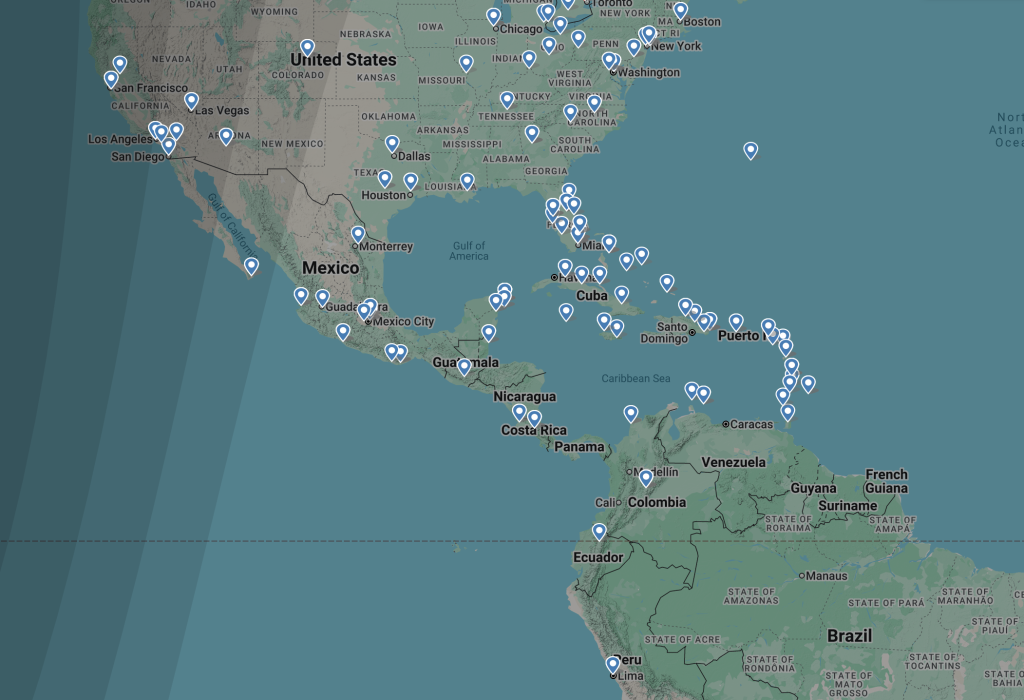Select the pin in Guatemala

tap(464, 367)
